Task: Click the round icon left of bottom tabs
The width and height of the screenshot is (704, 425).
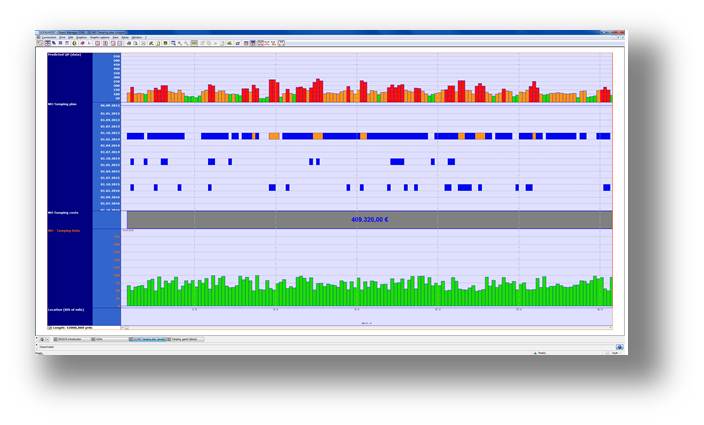Action: pyautogui.click(x=42, y=339)
